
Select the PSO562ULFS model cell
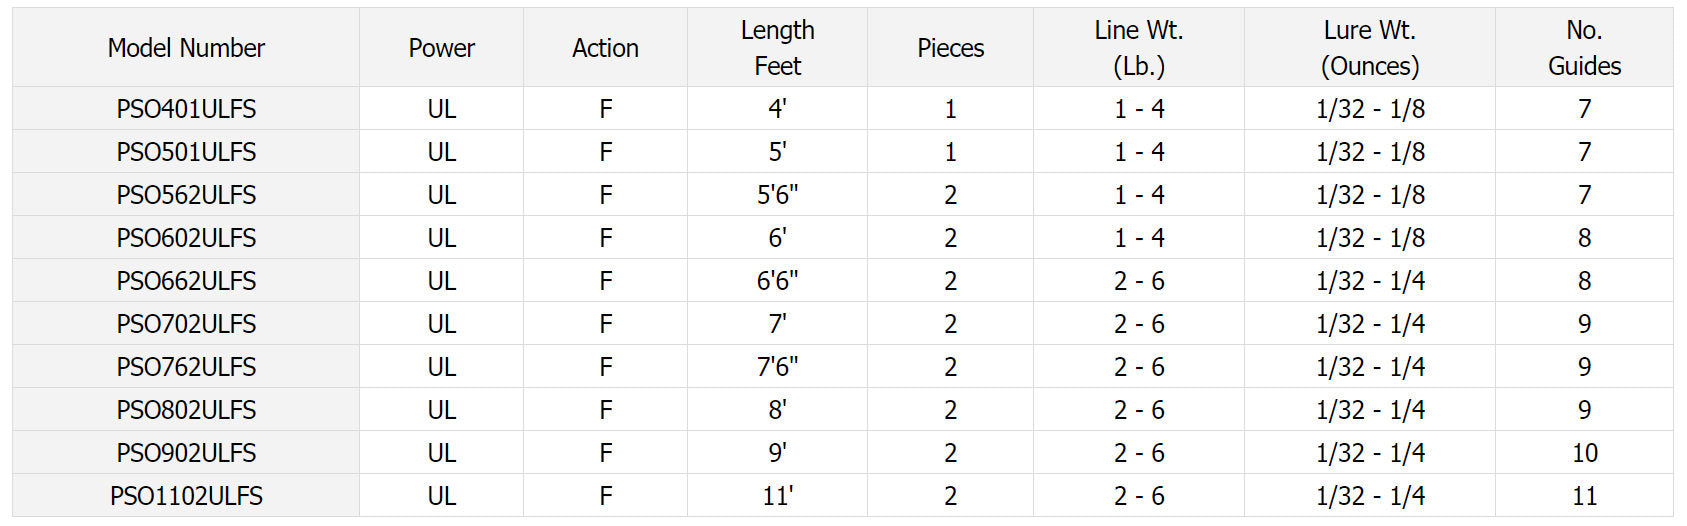click(186, 195)
